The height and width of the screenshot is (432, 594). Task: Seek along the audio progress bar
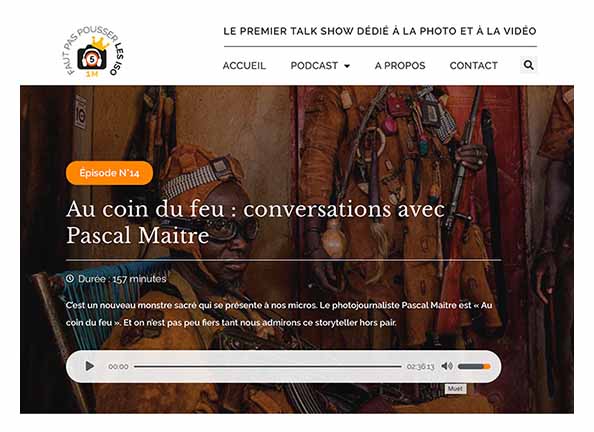tap(268, 366)
